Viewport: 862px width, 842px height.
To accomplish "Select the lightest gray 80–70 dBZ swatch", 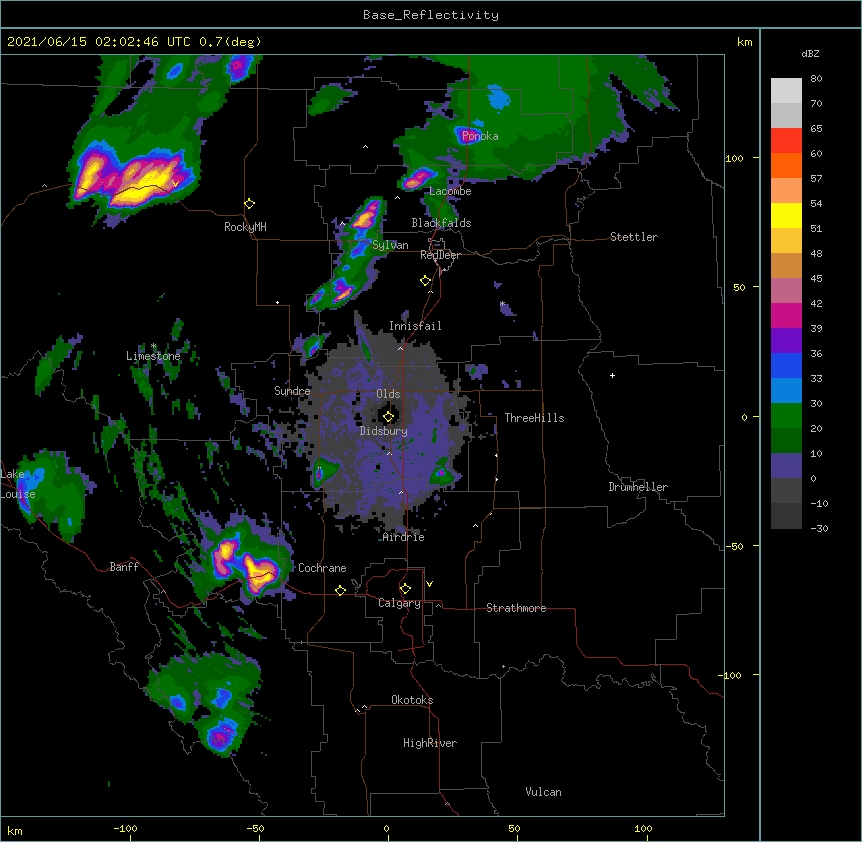I will 786,91.
